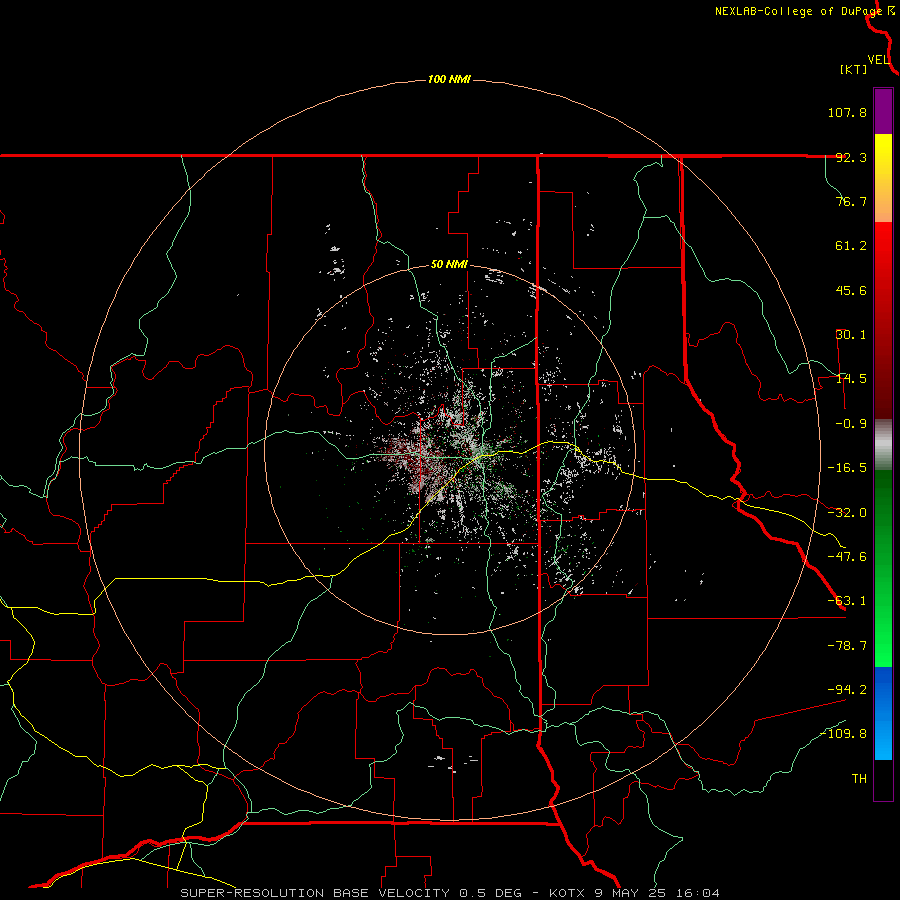Click the 50 NMI range ring label
Screen dimensions: 900x900
coord(449,265)
